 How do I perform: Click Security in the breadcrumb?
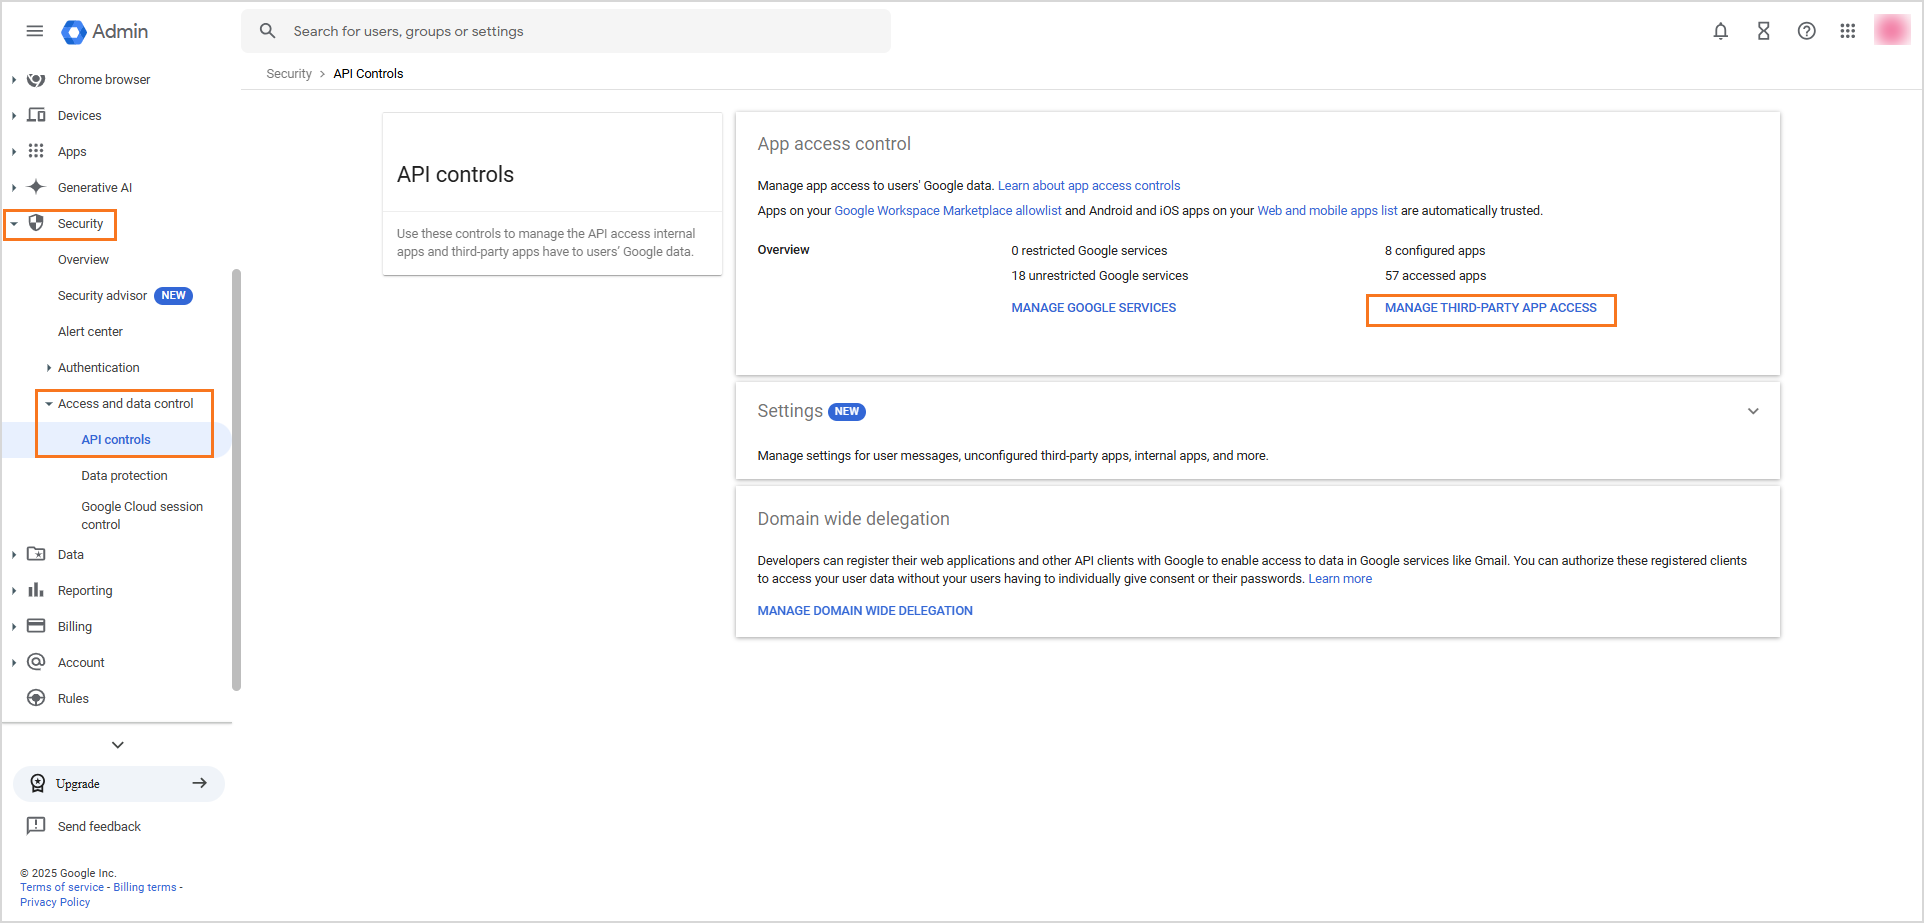[289, 74]
